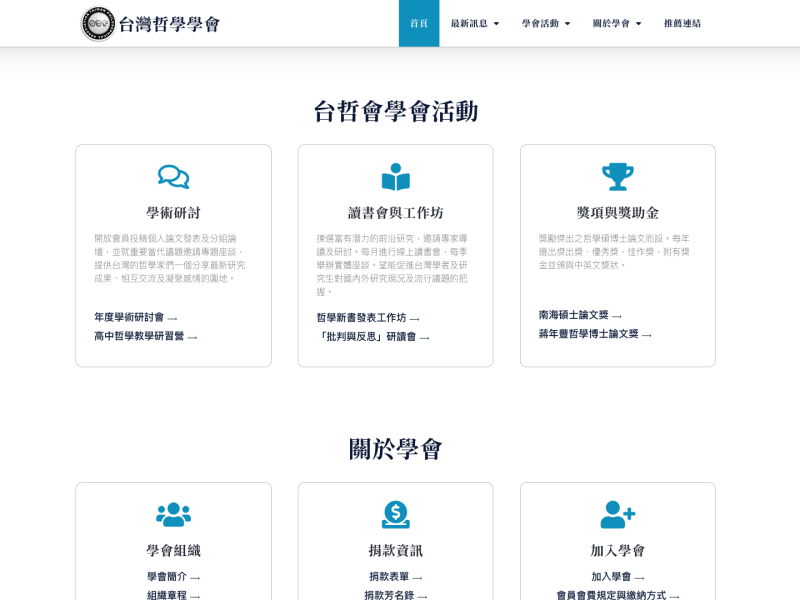Click the book reader icon above 讀書會與工作坊
Screen dimensions: 800x600
[395, 177]
